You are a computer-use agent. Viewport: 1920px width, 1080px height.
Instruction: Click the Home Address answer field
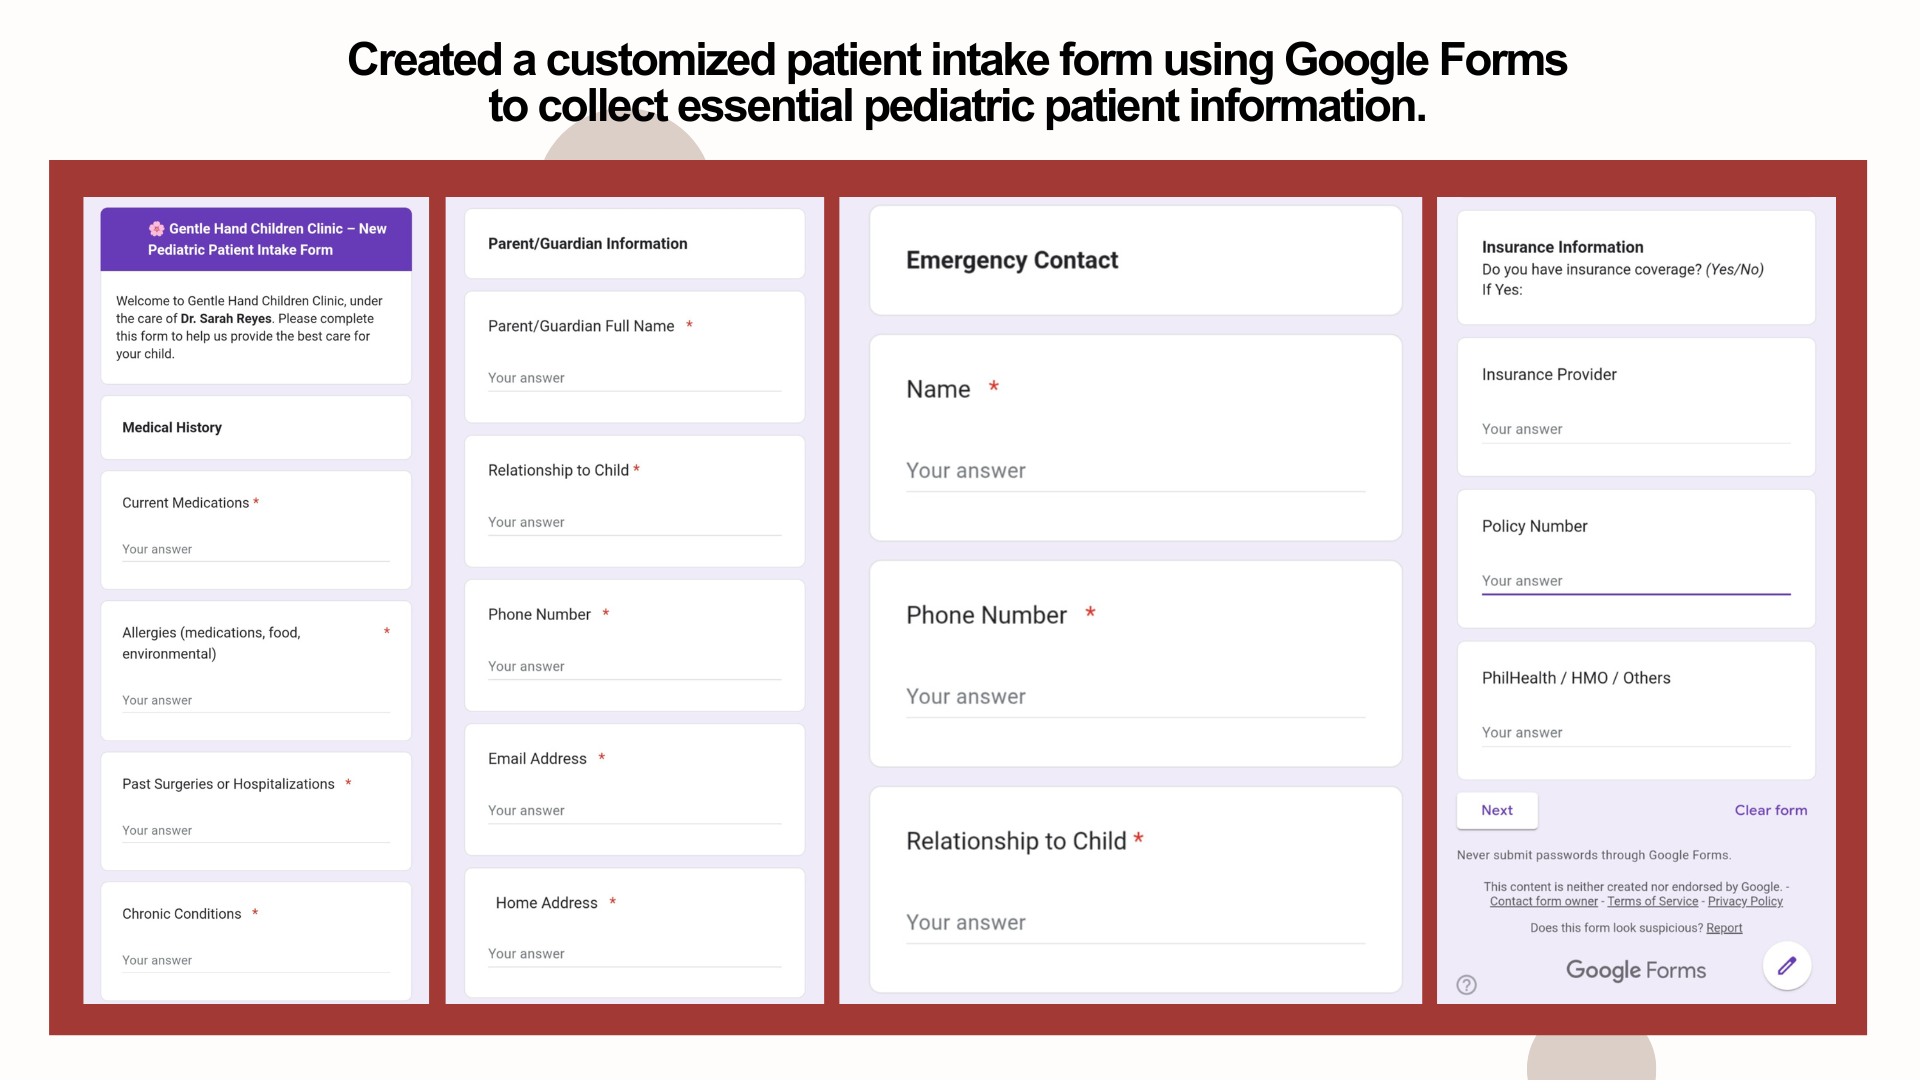(x=634, y=954)
